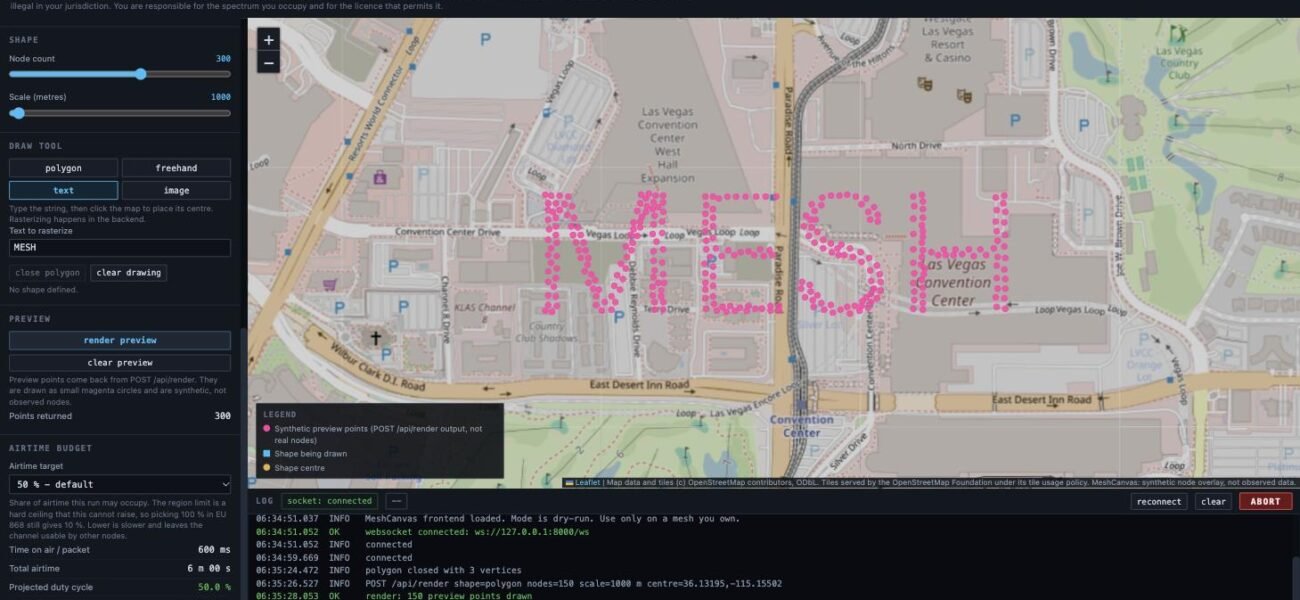The height and width of the screenshot is (600, 1300).
Task: Click the 'No shape defined.' status text
Action: (43, 290)
